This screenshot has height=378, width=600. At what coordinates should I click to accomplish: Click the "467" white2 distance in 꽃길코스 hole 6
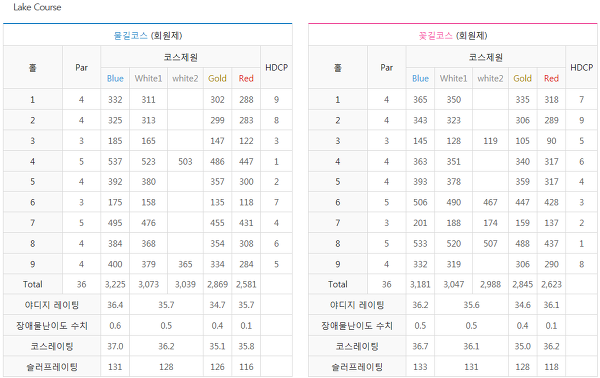(x=490, y=202)
